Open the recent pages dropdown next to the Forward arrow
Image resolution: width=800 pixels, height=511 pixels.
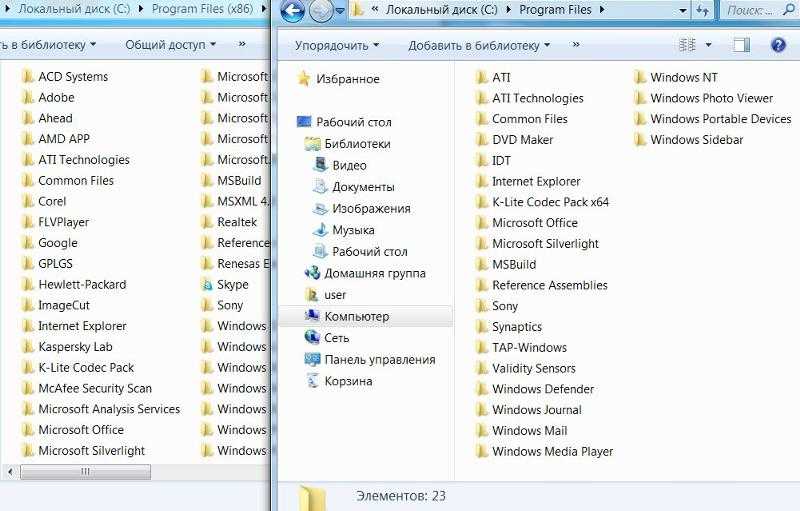point(340,11)
